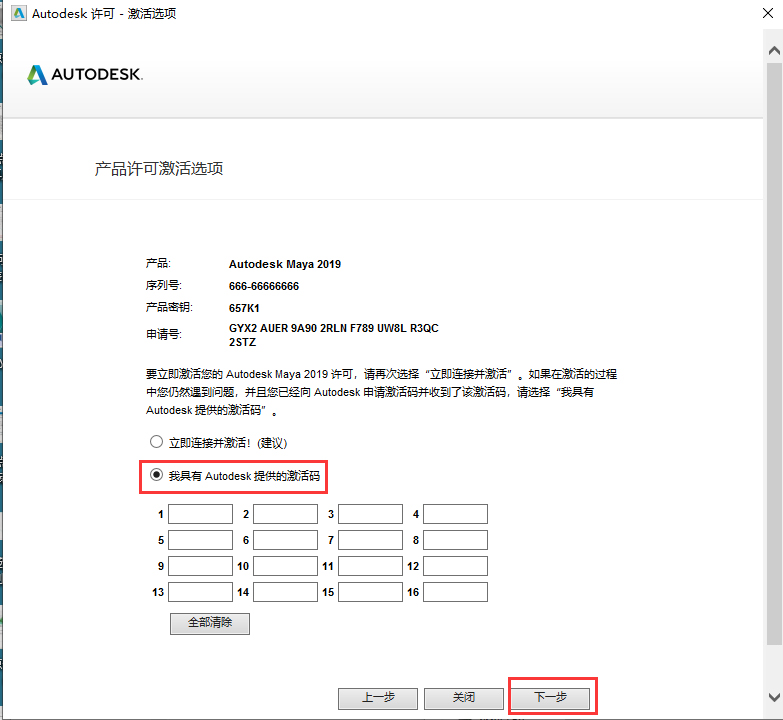Click activation code field 5
The width and height of the screenshot is (783, 720).
200,540
